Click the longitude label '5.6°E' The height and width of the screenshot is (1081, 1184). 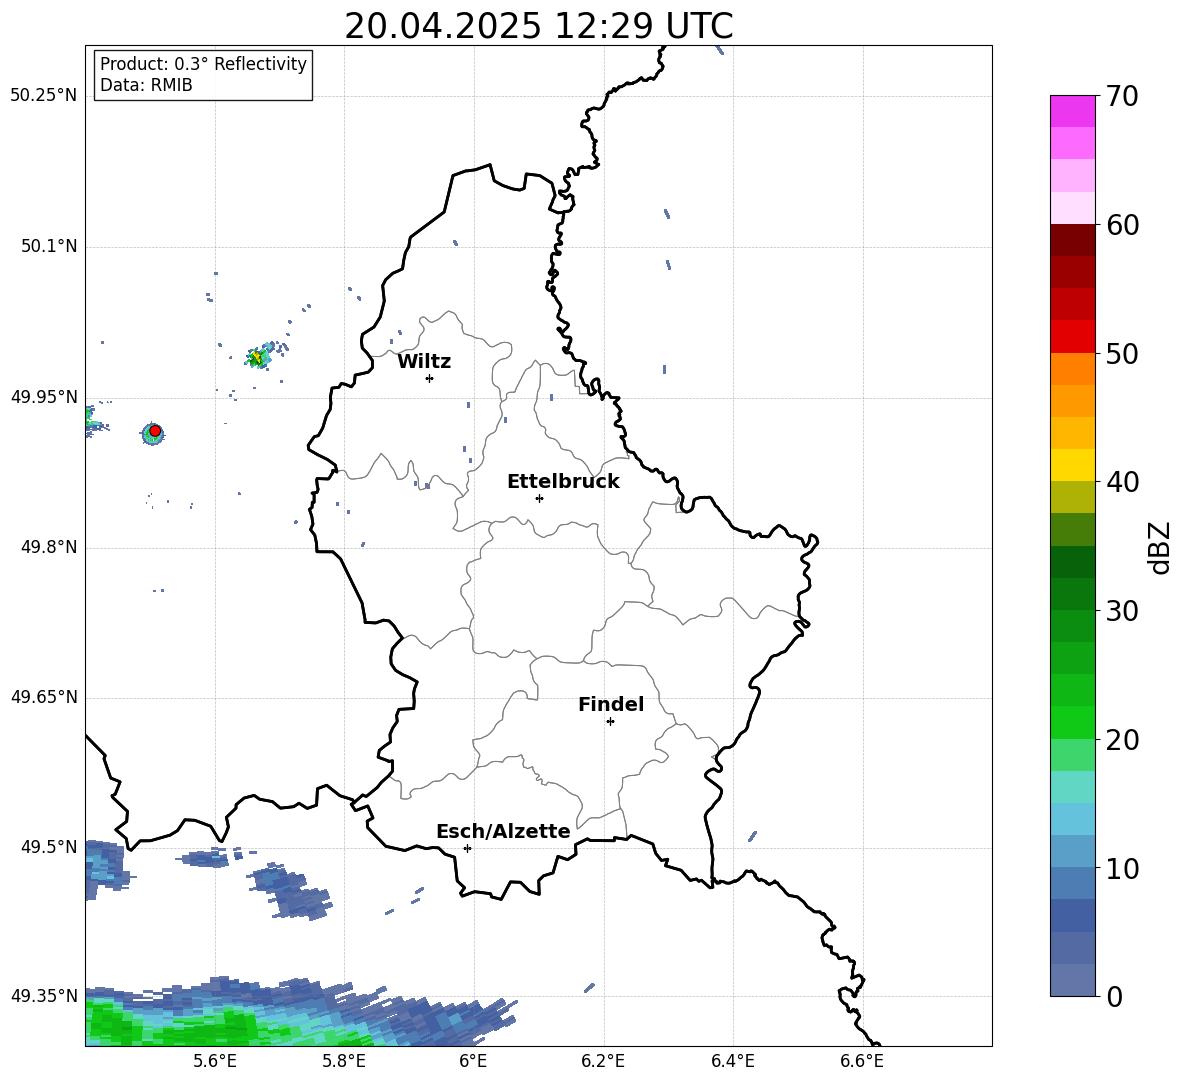tap(215, 1061)
